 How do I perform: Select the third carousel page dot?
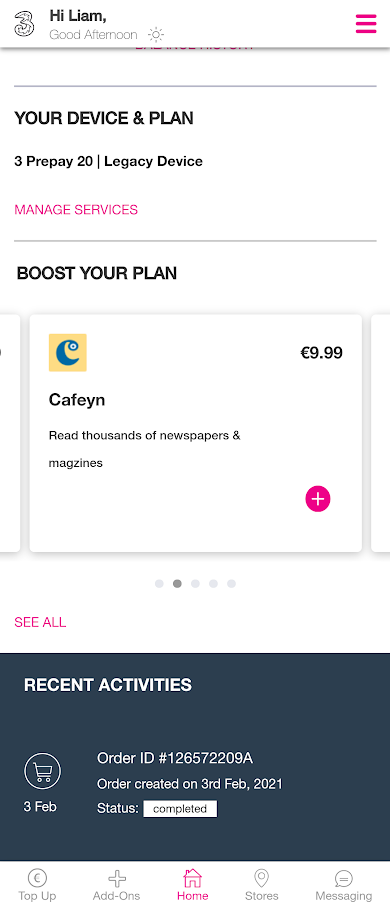[195, 584]
